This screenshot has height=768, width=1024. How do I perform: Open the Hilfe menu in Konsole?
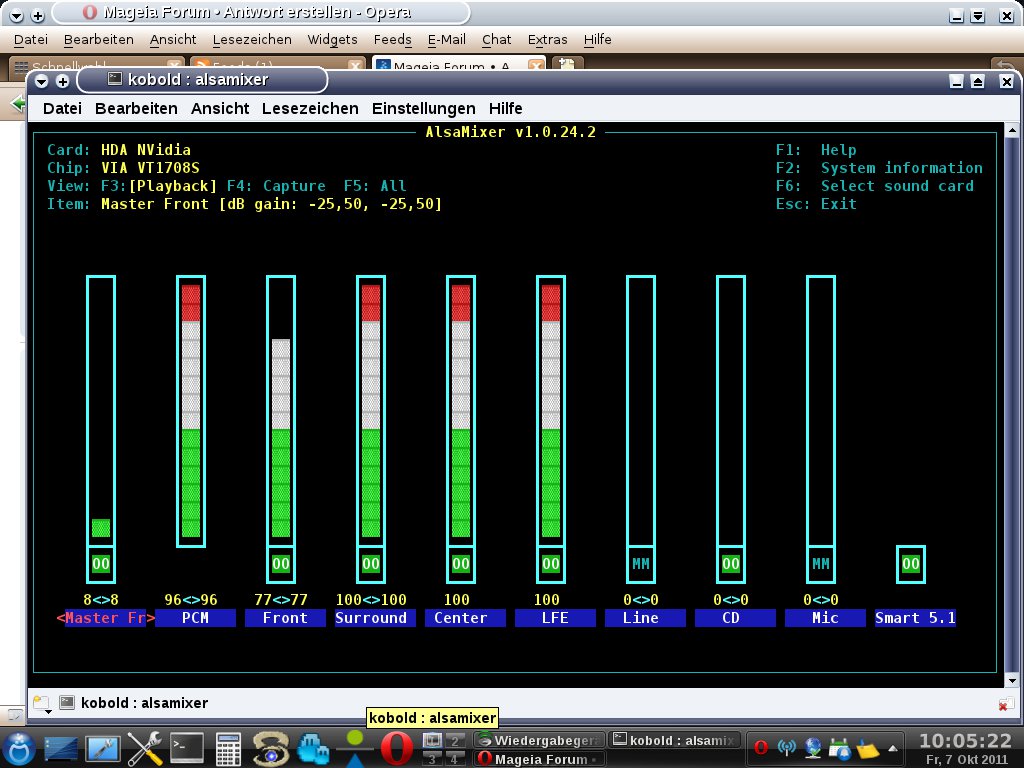pyautogui.click(x=505, y=108)
